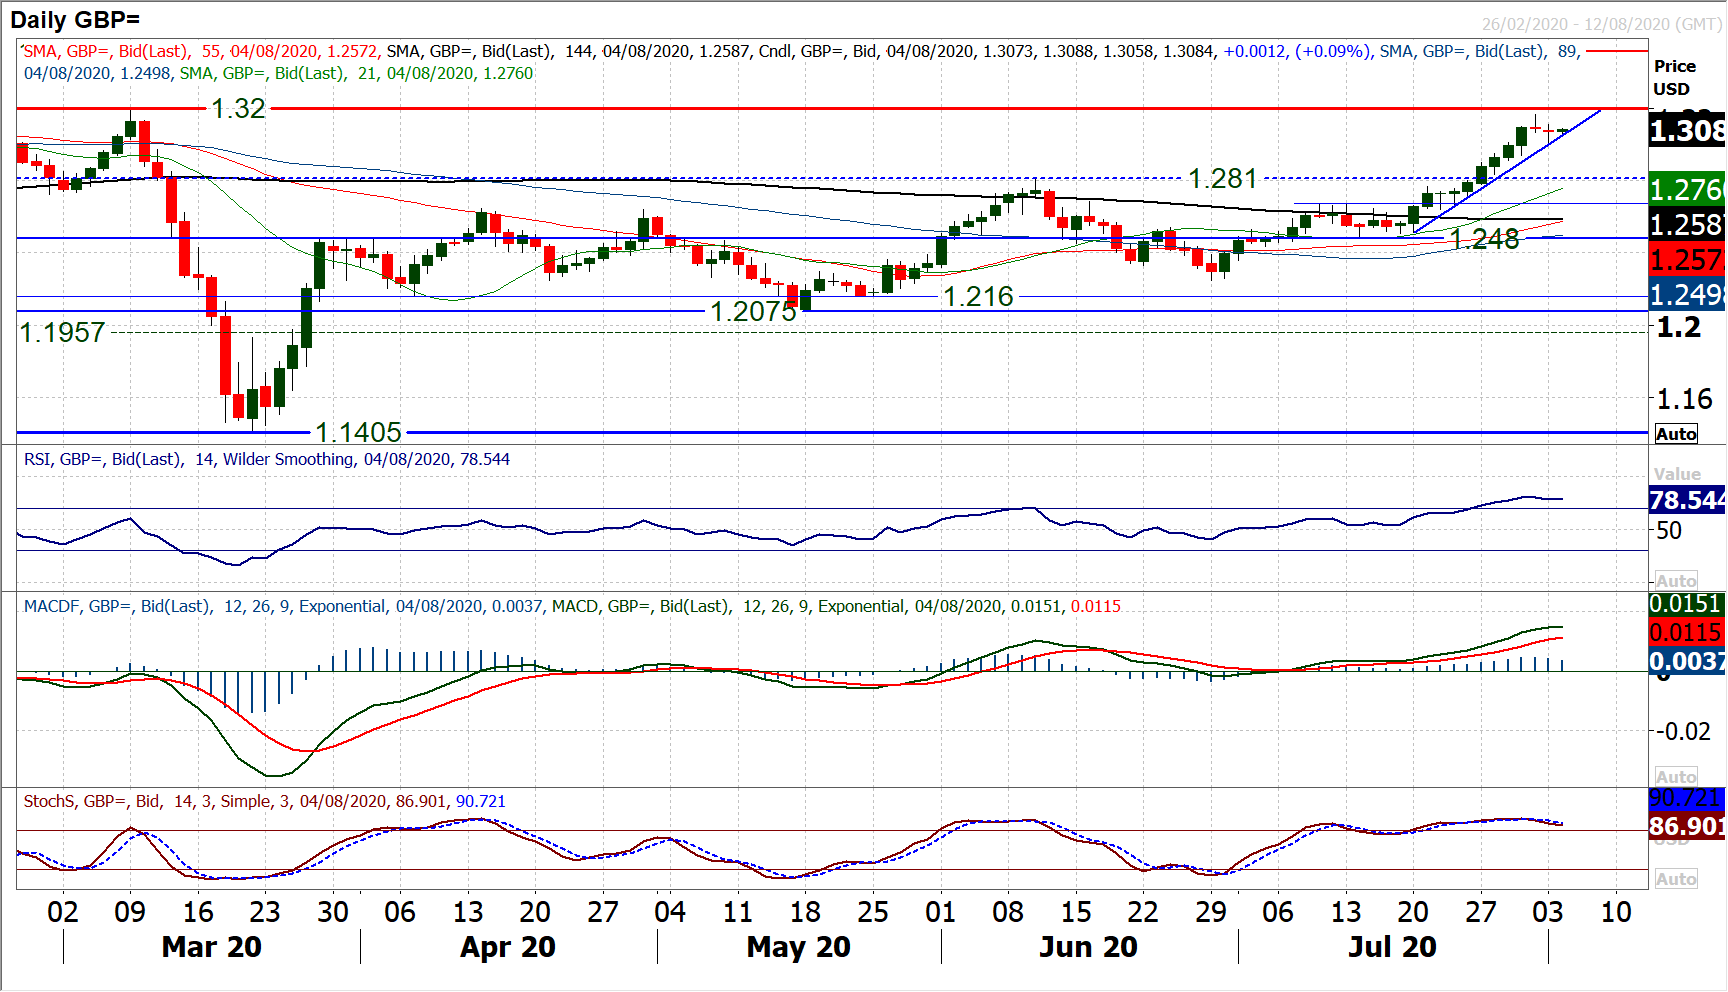Select the Mar 20 month label on the time axis

click(x=211, y=947)
